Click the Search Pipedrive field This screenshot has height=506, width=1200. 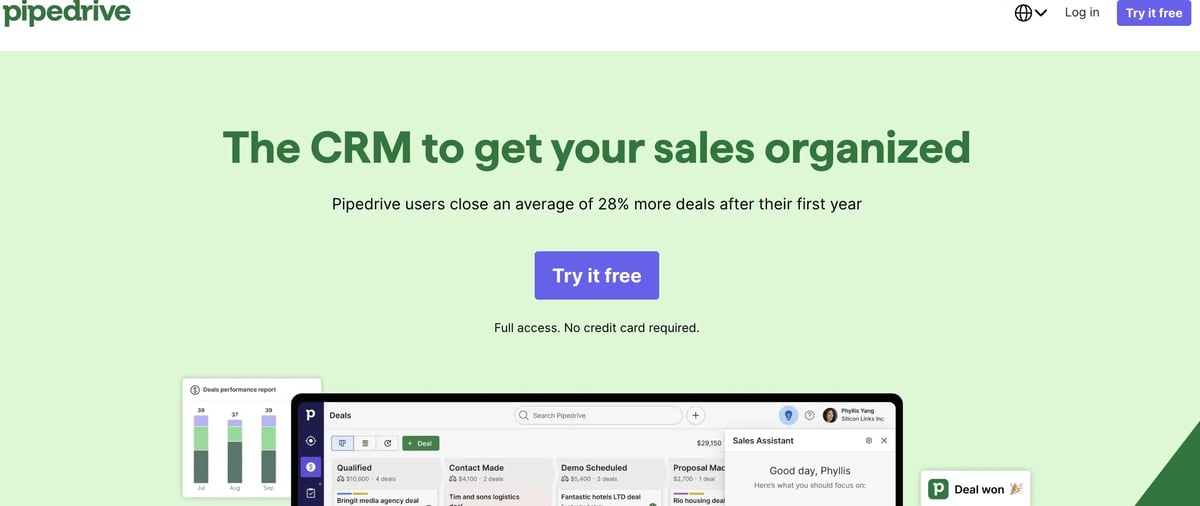[598, 415]
